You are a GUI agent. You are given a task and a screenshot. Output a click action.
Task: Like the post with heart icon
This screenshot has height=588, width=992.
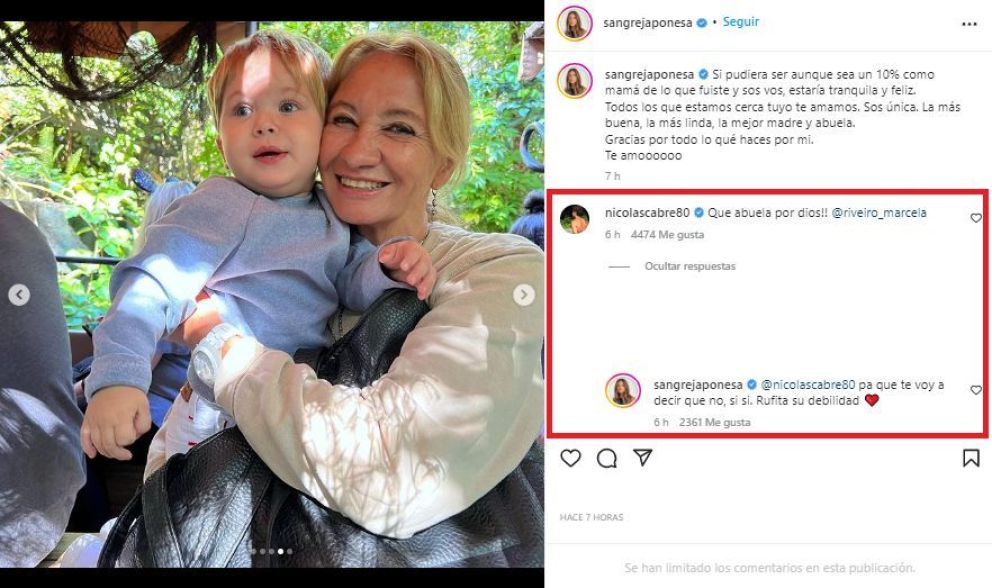coord(570,458)
